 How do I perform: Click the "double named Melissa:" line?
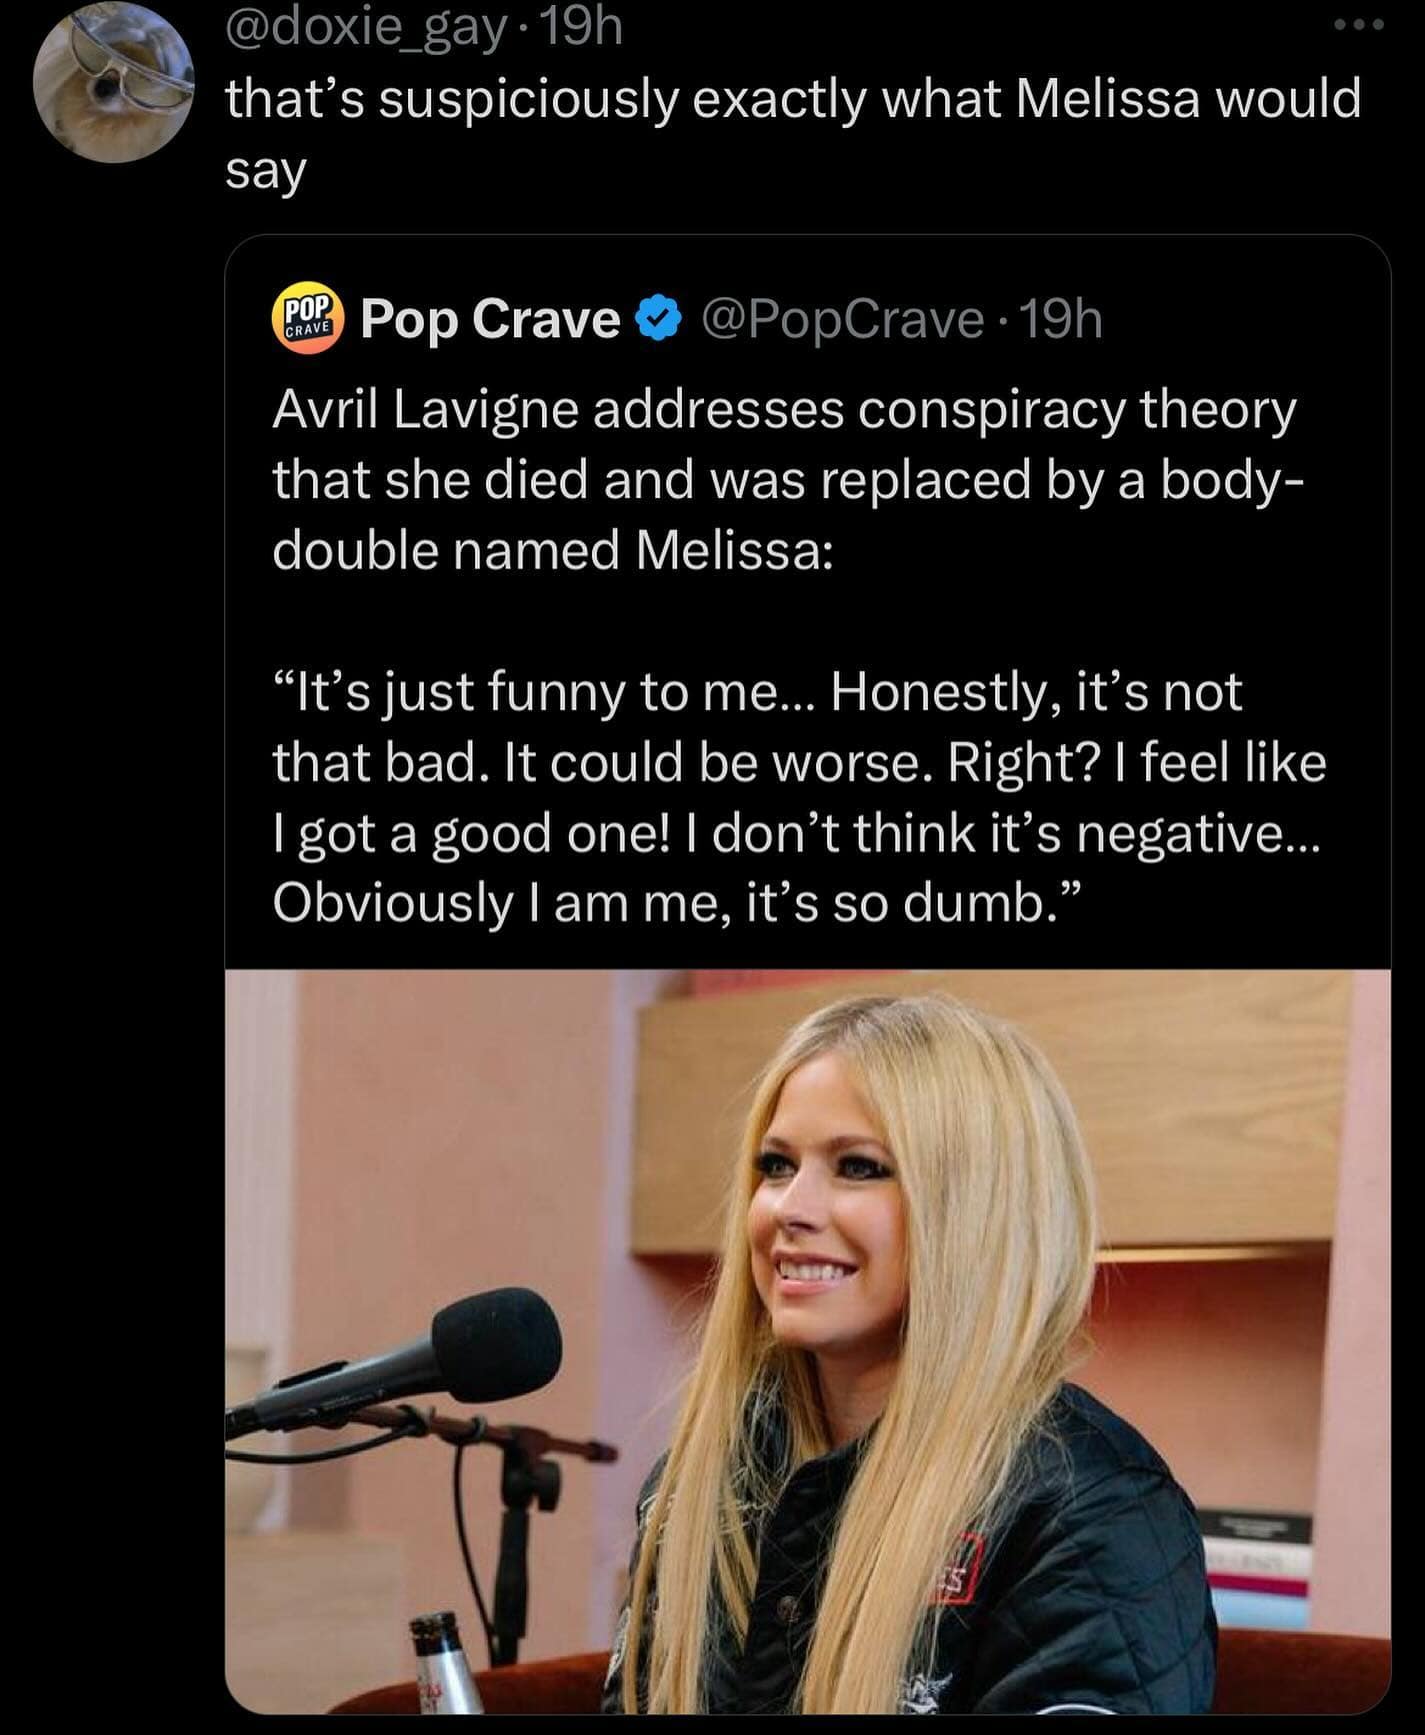(552, 550)
